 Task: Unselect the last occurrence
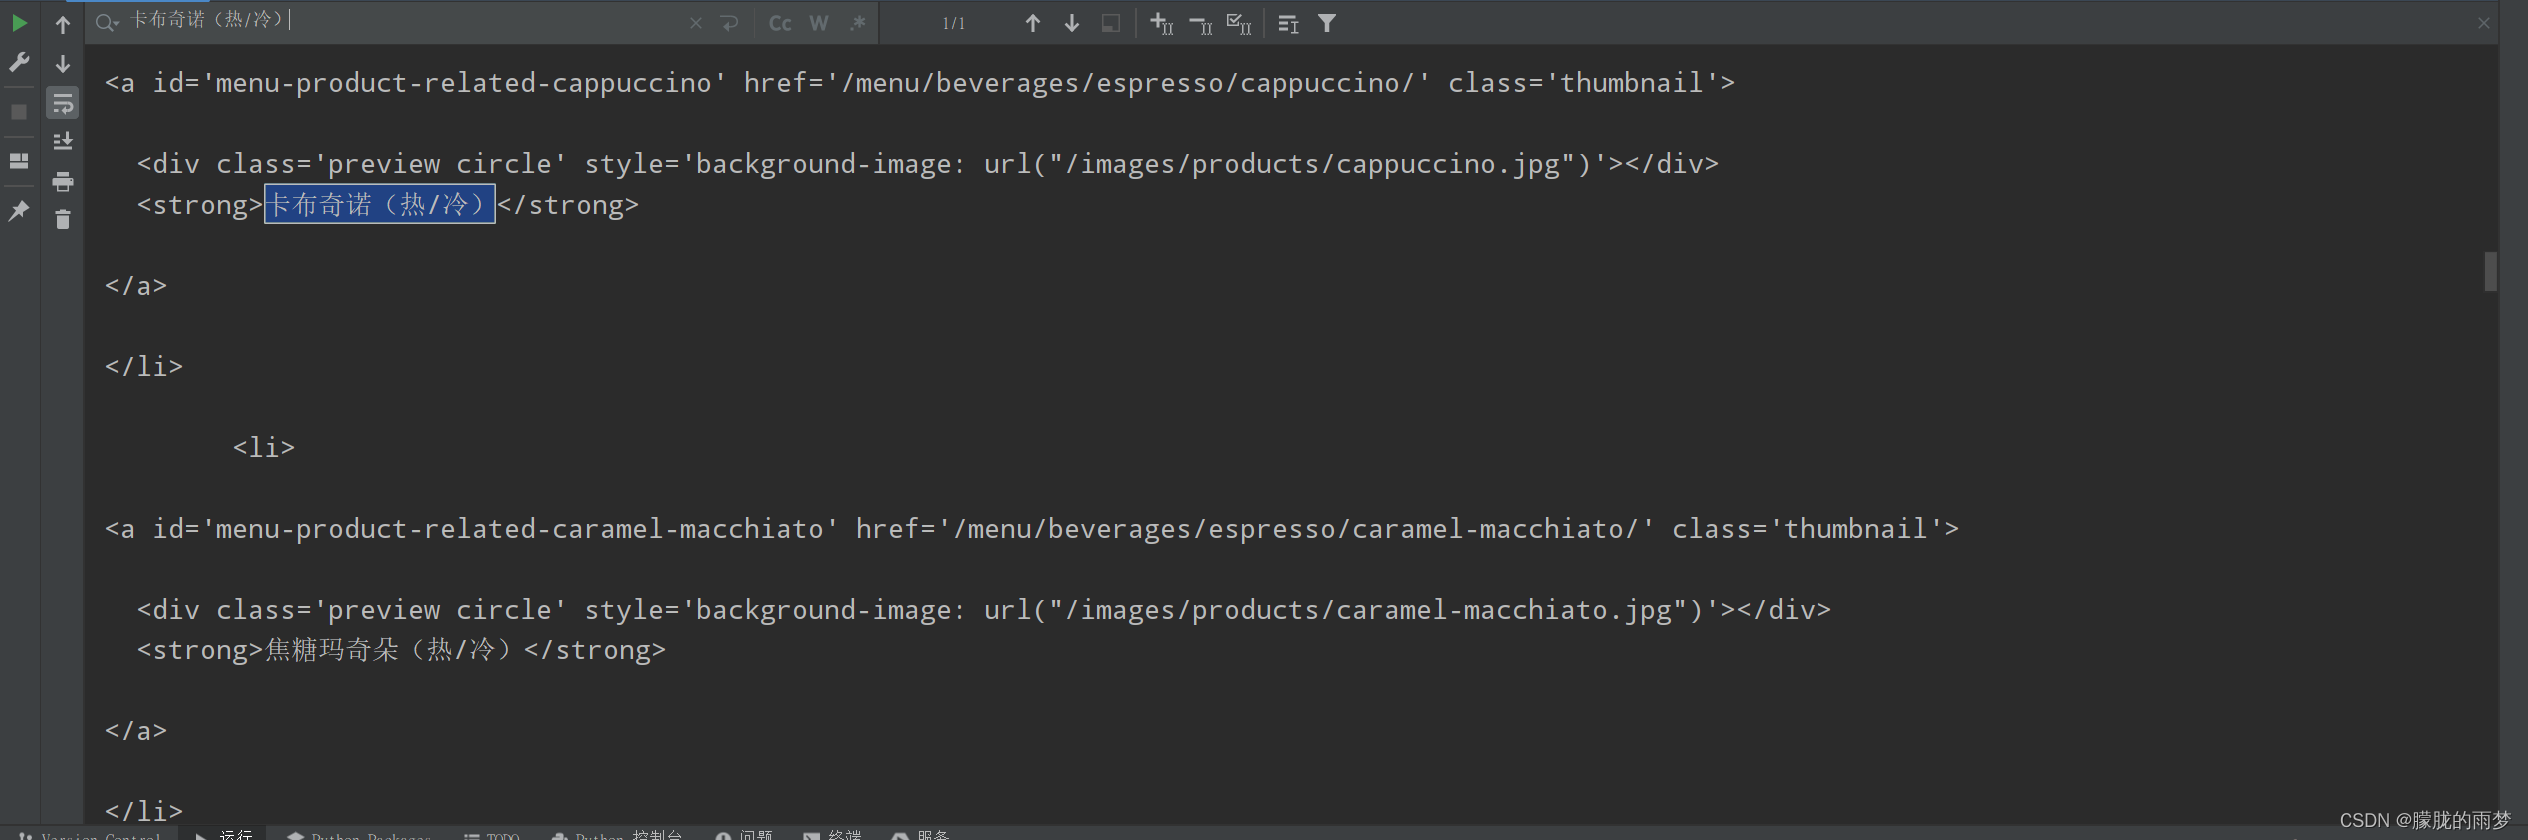tap(1200, 24)
